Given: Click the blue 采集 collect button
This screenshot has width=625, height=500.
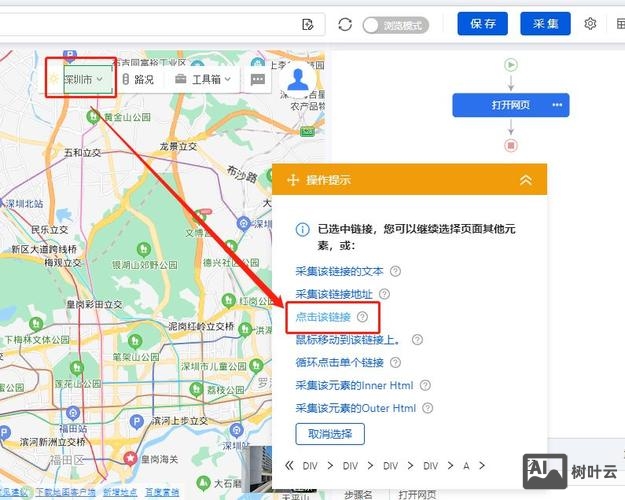Looking at the screenshot, I should [545, 24].
